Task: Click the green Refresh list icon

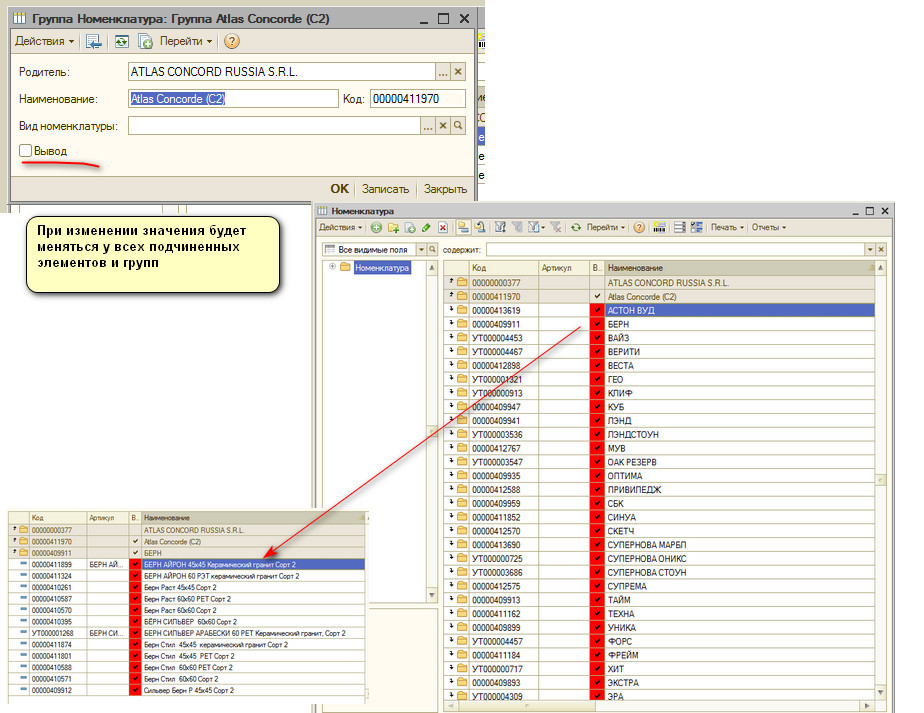Action: click(576, 228)
